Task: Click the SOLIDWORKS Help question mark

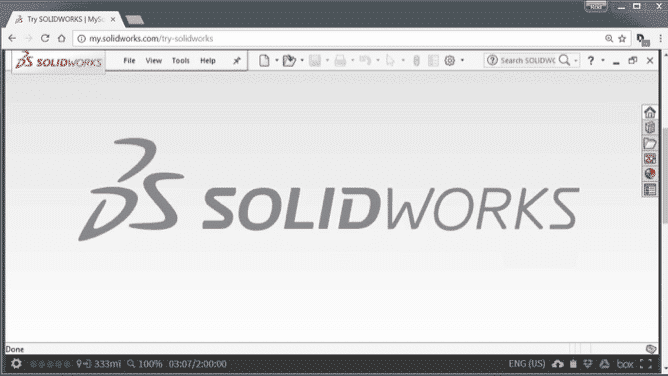Action: click(590, 60)
